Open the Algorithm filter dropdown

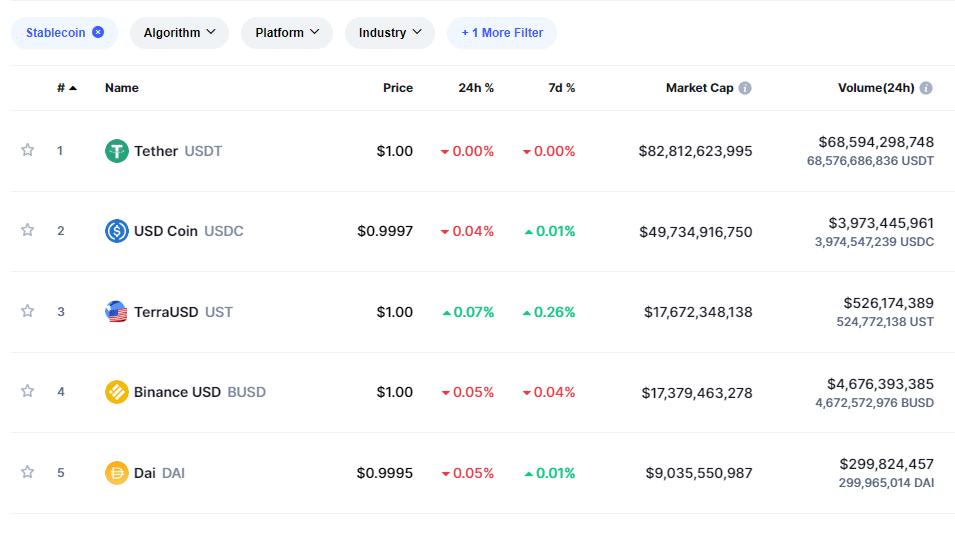pyautogui.click(x=179, y=33)
